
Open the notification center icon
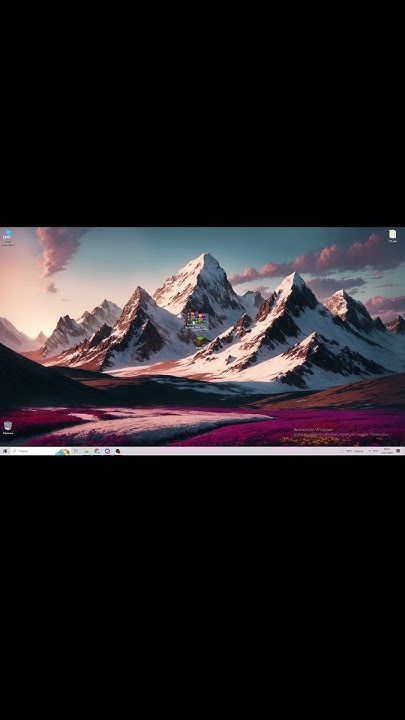pyautogui.click(x=398, y=451)
